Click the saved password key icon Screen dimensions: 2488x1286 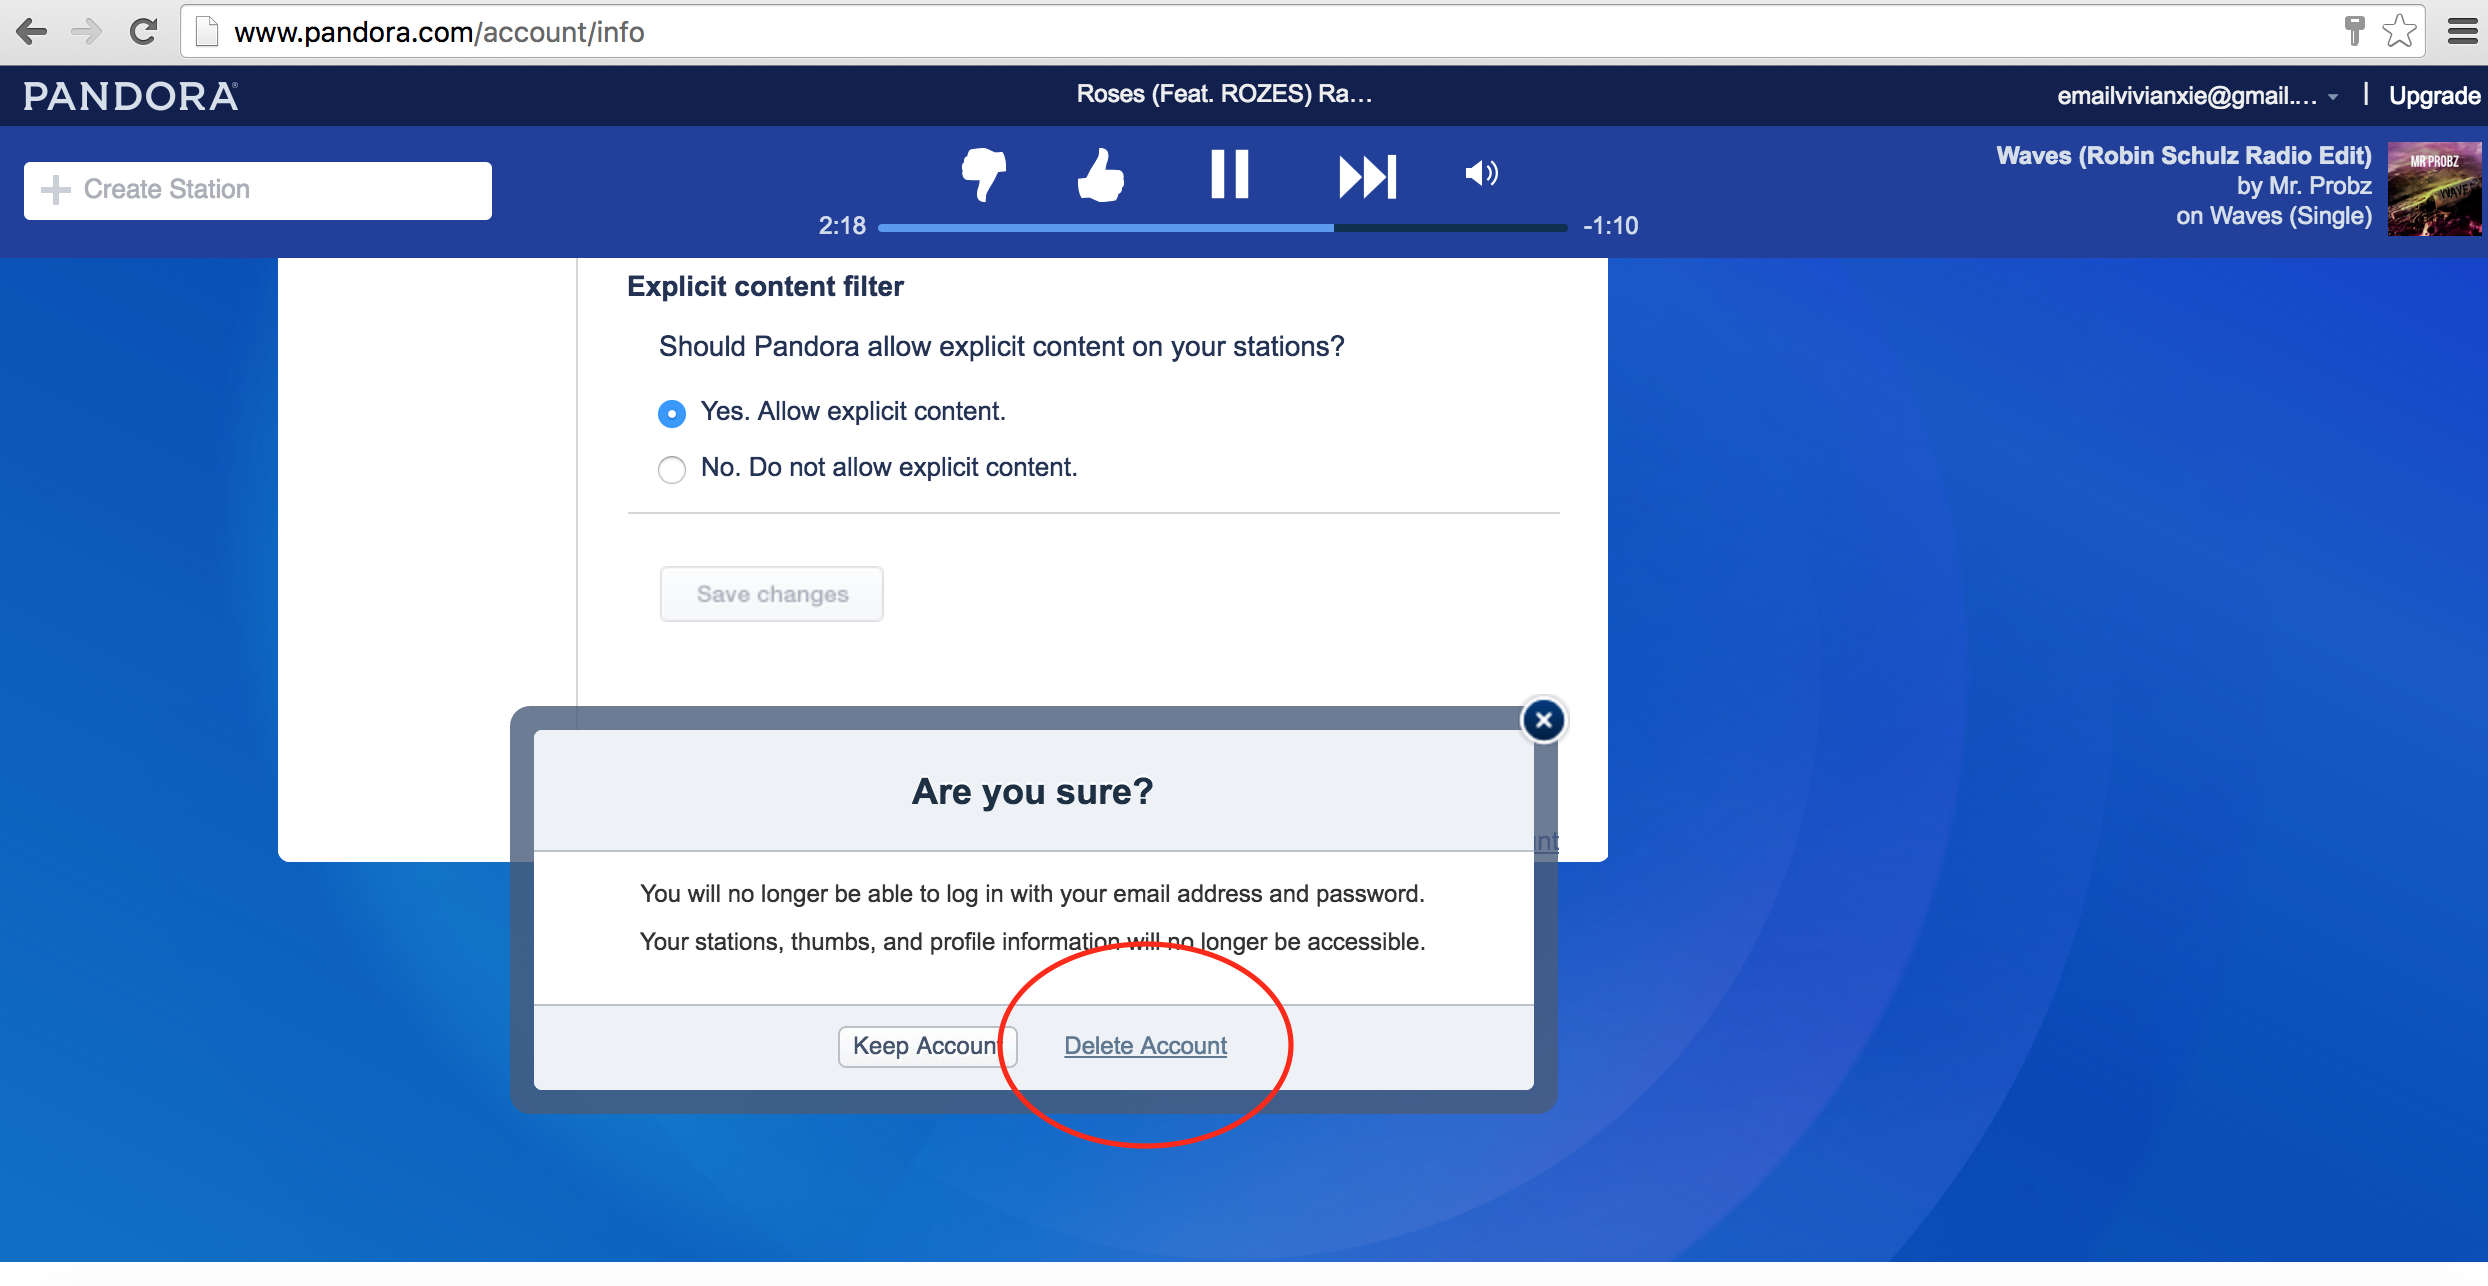click(x=2355, y=32)
